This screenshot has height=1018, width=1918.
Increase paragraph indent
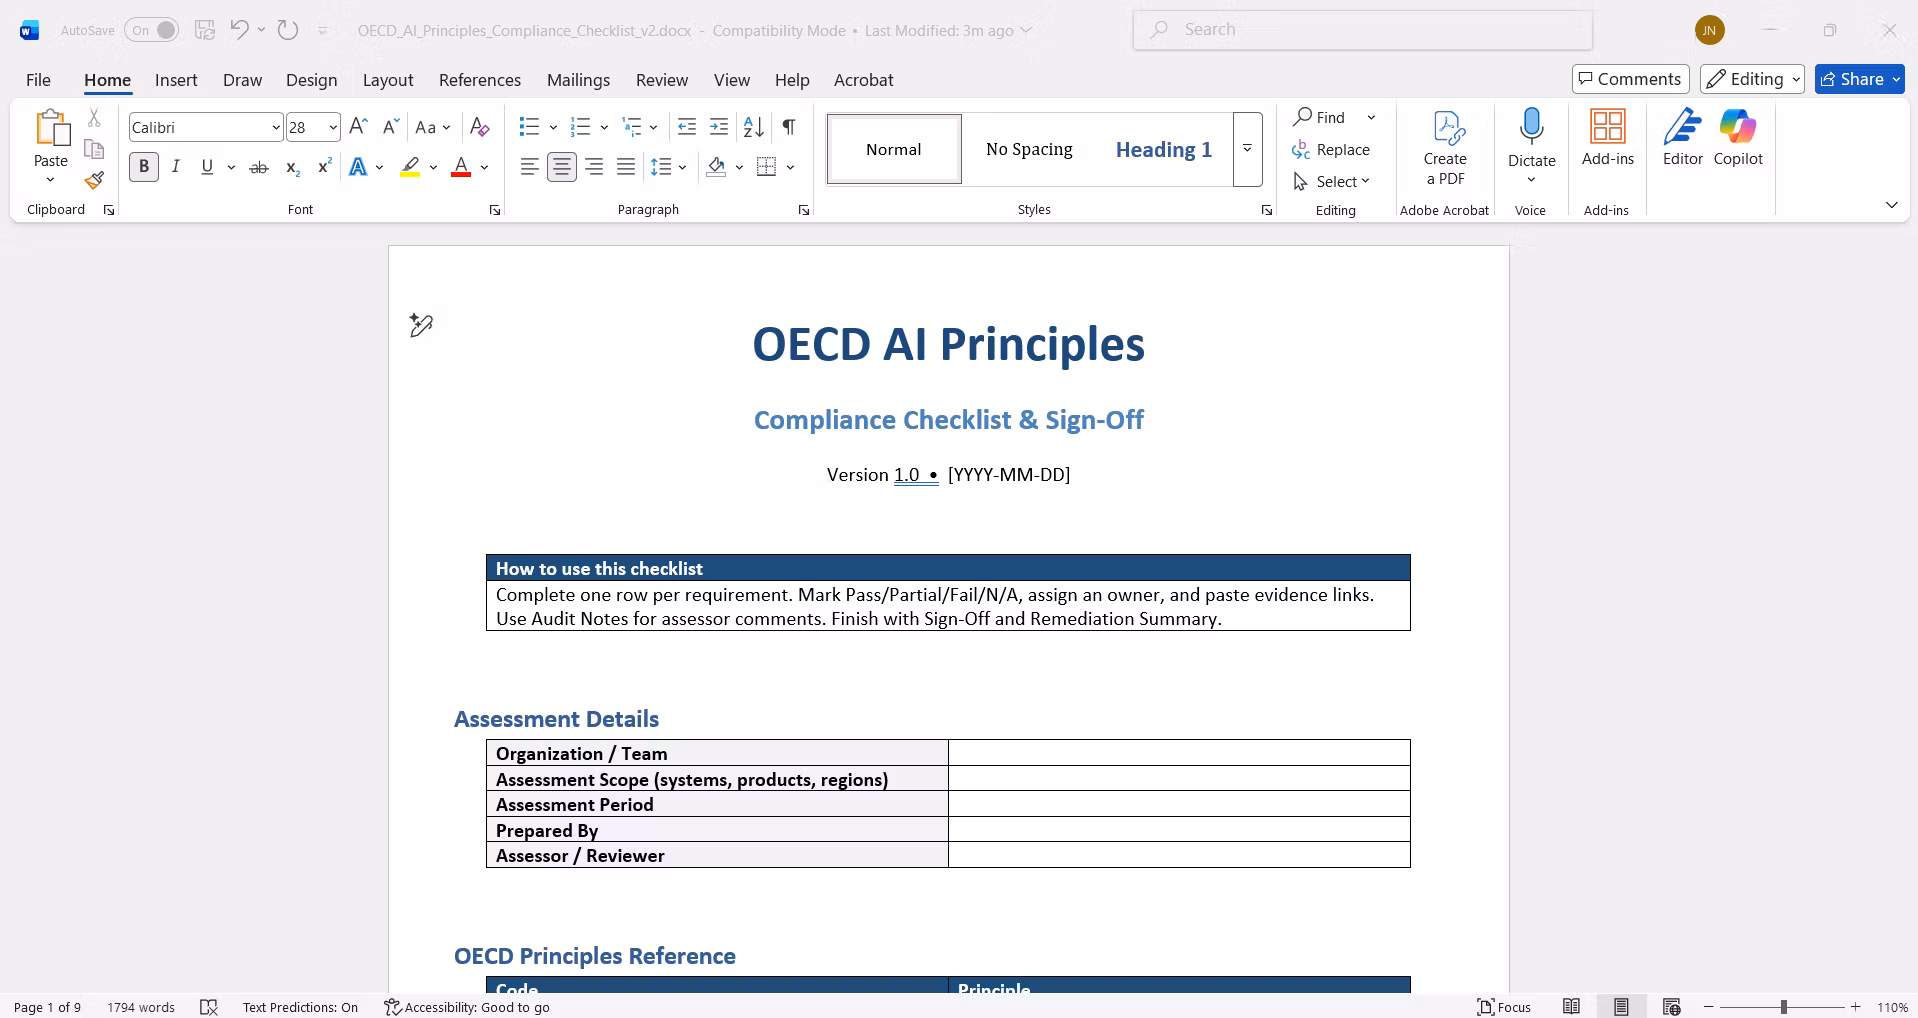click(719, 127)
